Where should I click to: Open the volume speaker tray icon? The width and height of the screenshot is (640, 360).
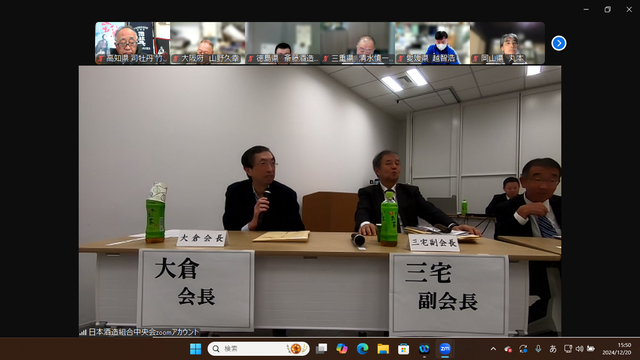(580, 349)
